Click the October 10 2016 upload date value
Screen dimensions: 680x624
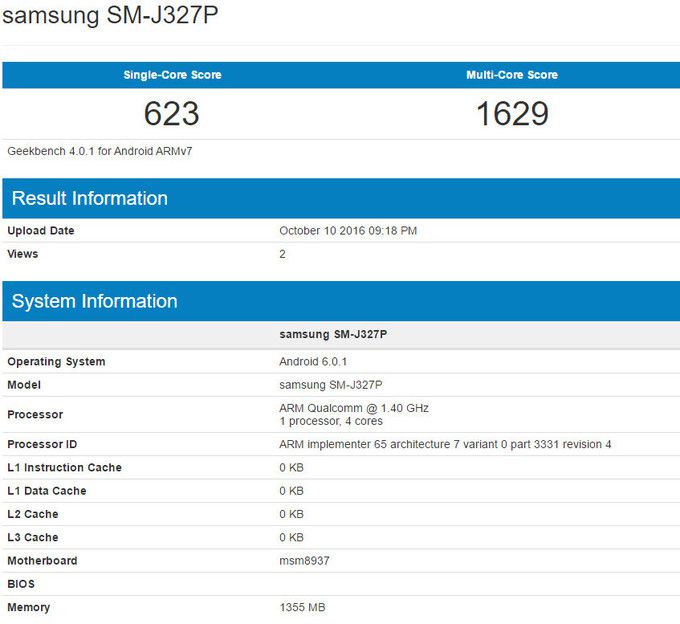coord(348,231)
